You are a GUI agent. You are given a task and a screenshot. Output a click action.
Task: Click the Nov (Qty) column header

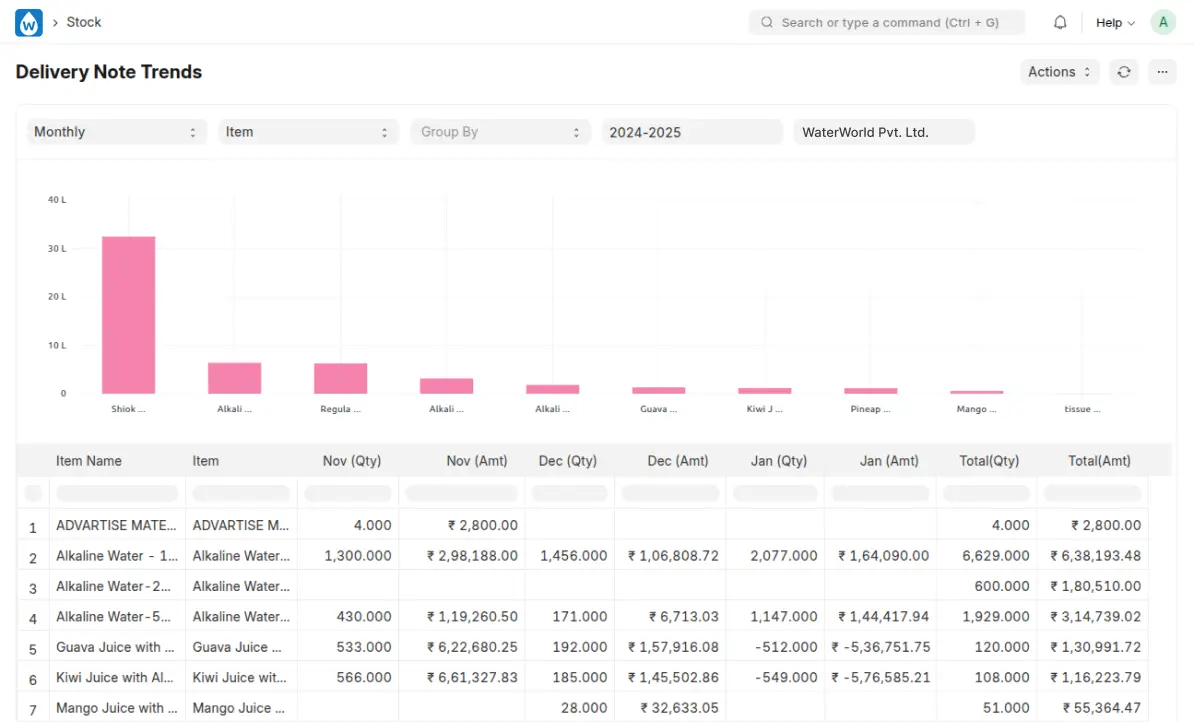tap(352, 461)
